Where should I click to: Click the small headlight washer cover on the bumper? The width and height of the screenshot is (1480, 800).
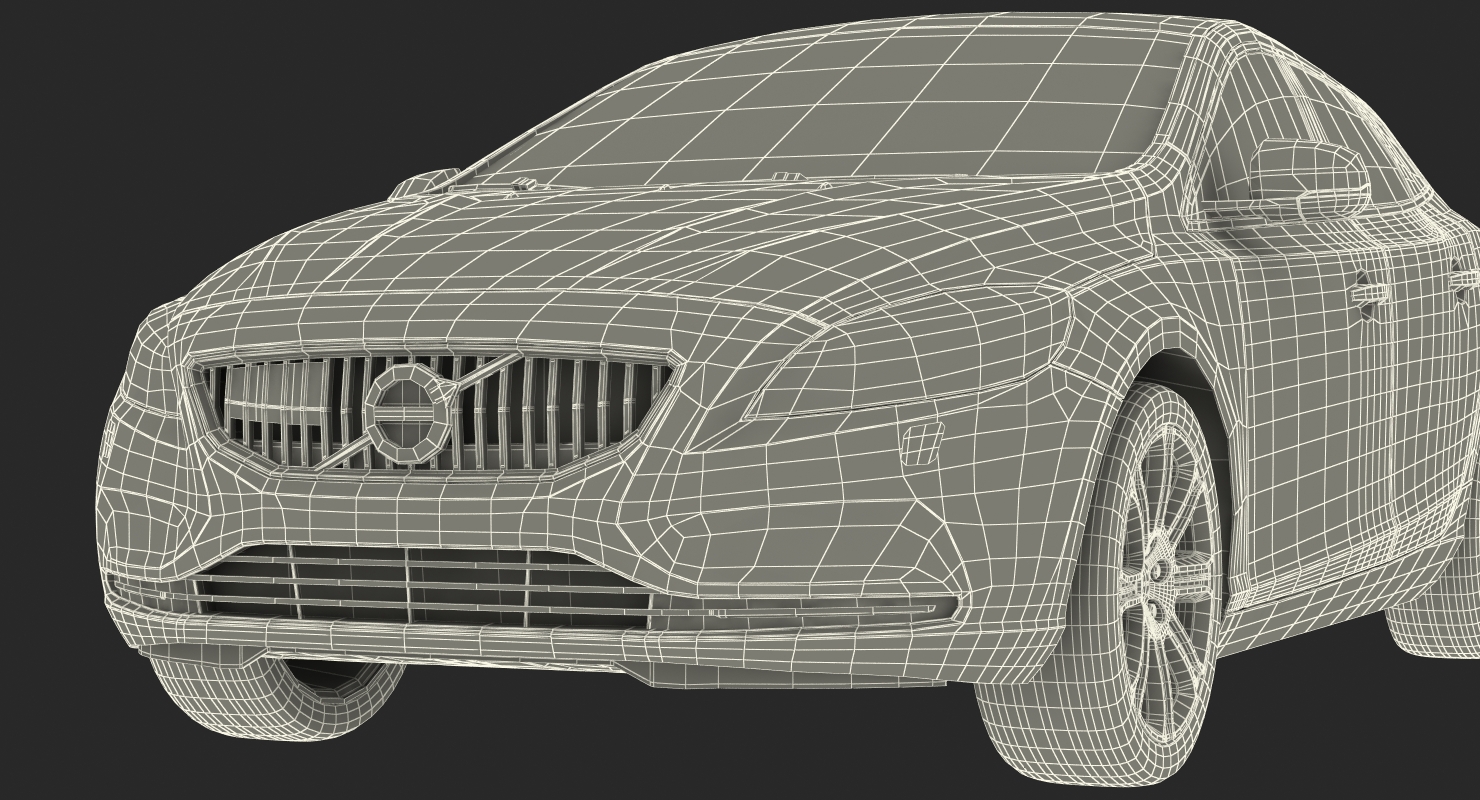pos(922,444)
